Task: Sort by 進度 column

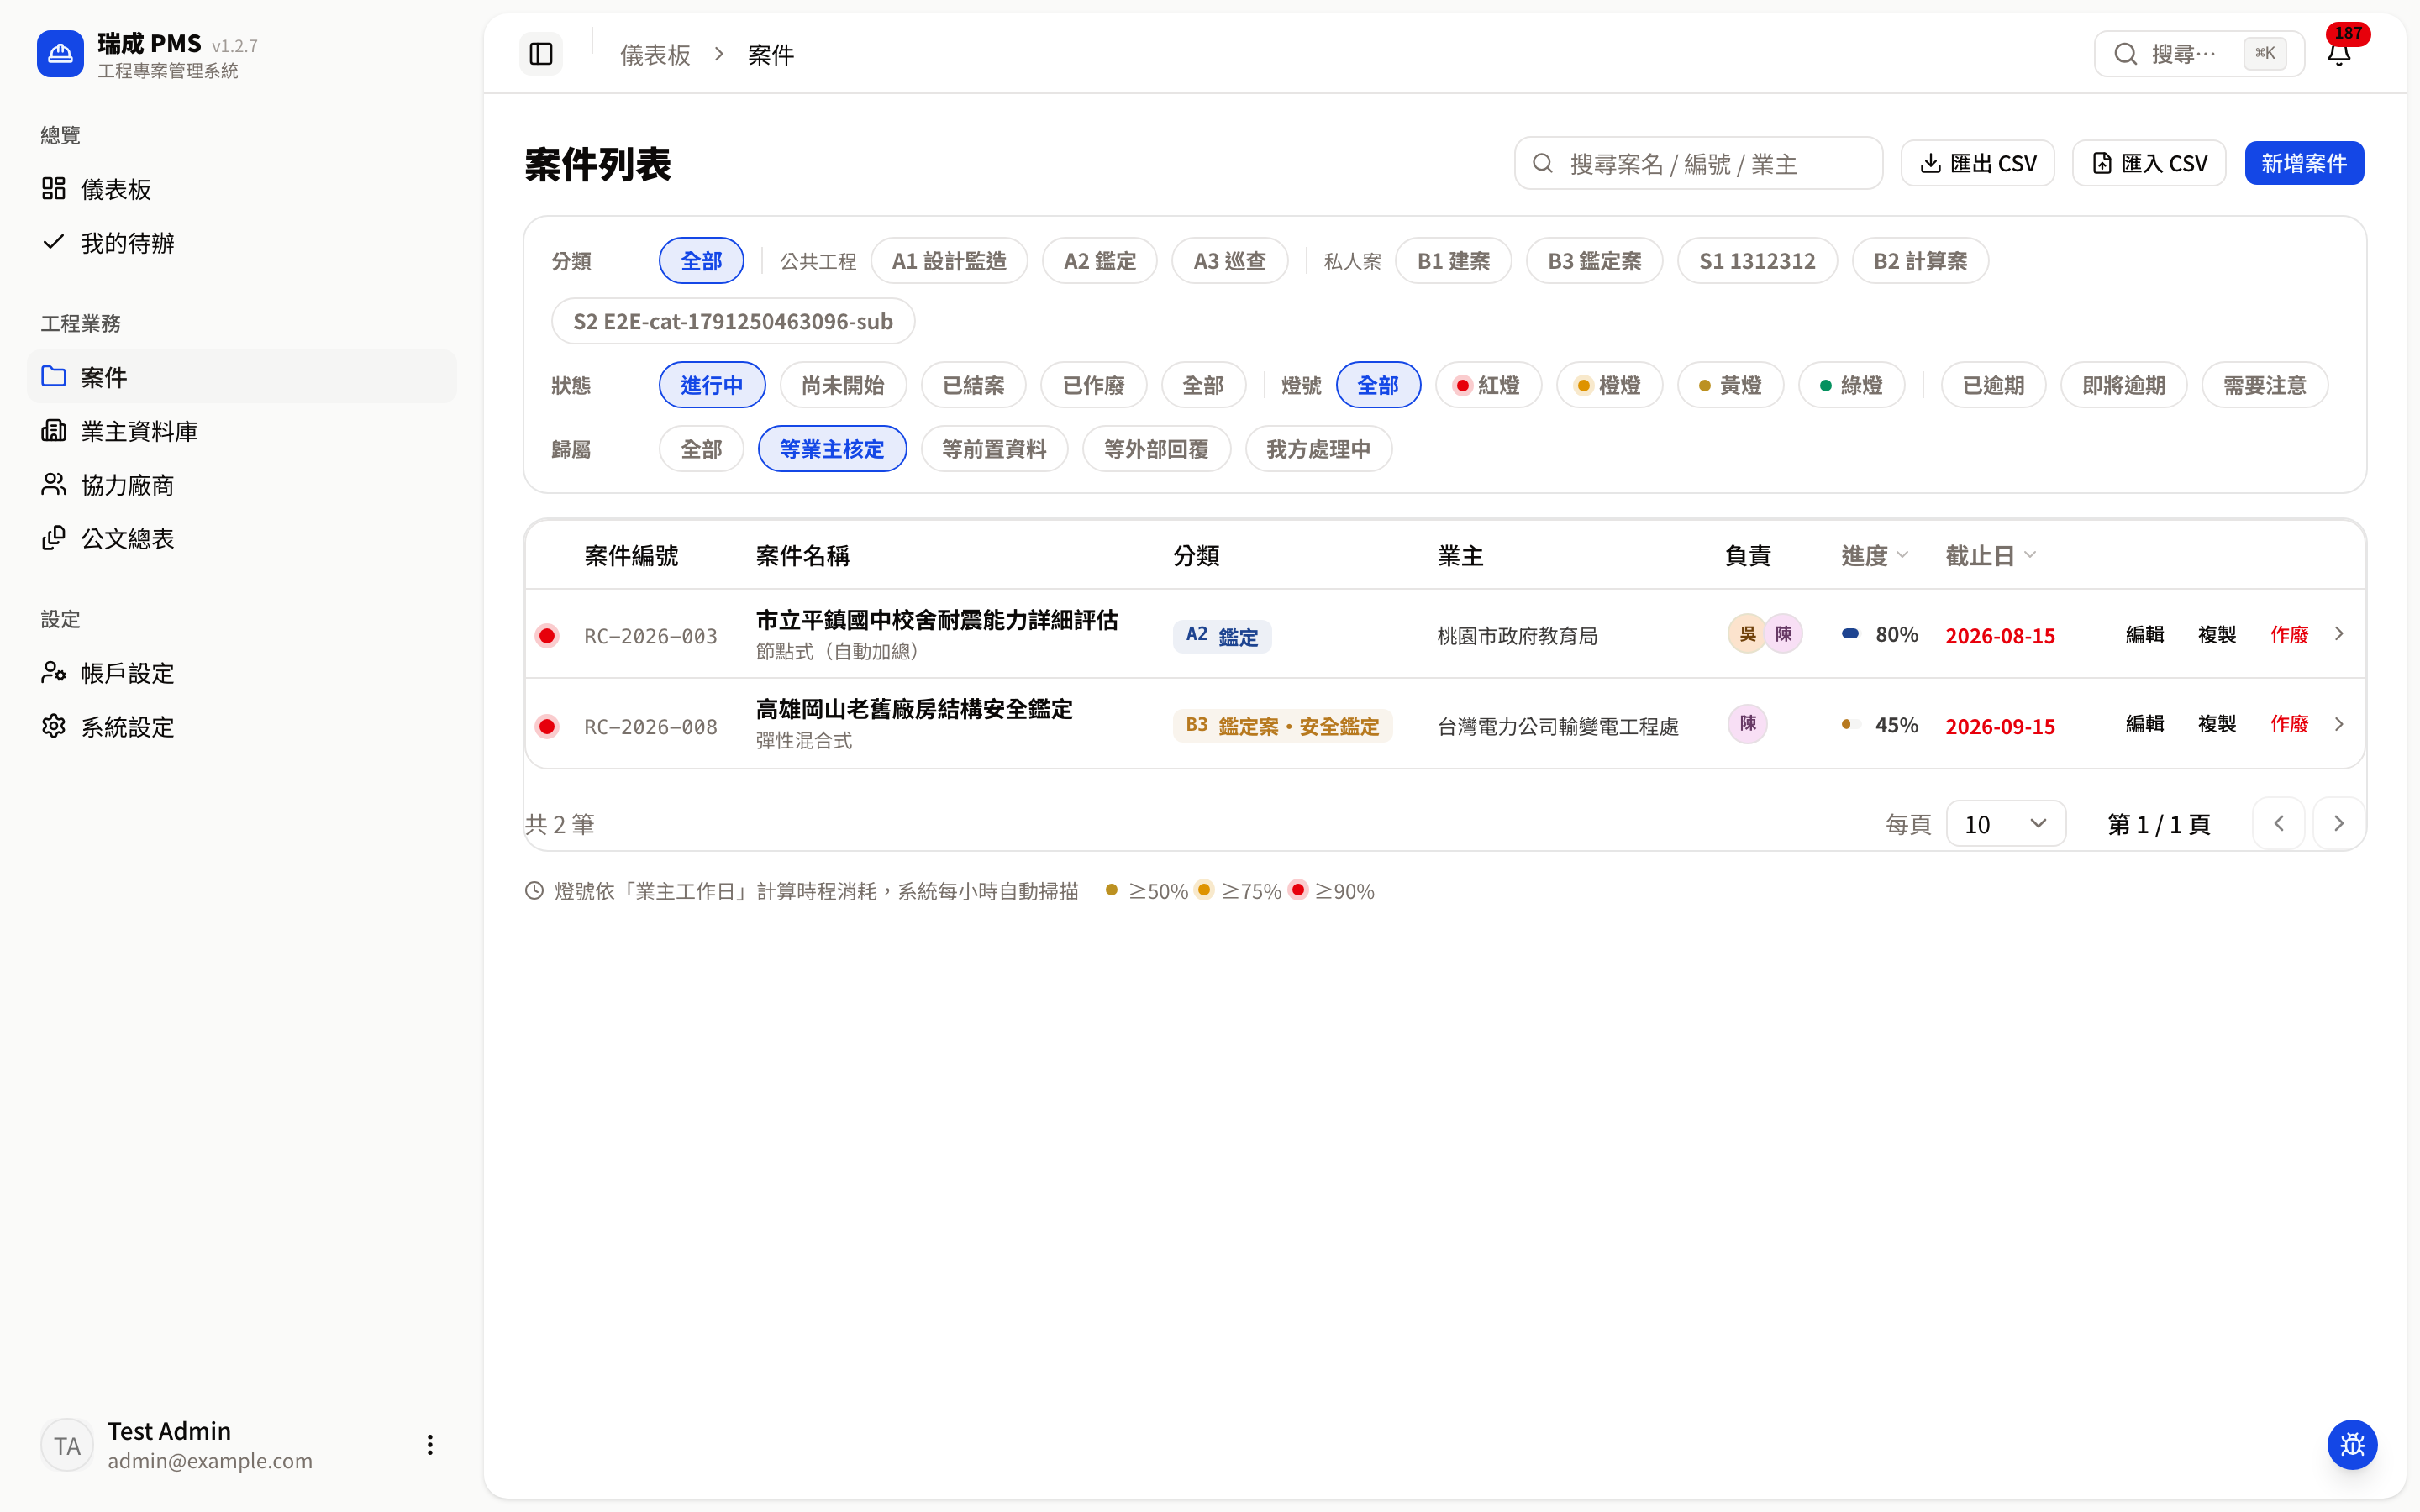Action: pos(1875,556)
